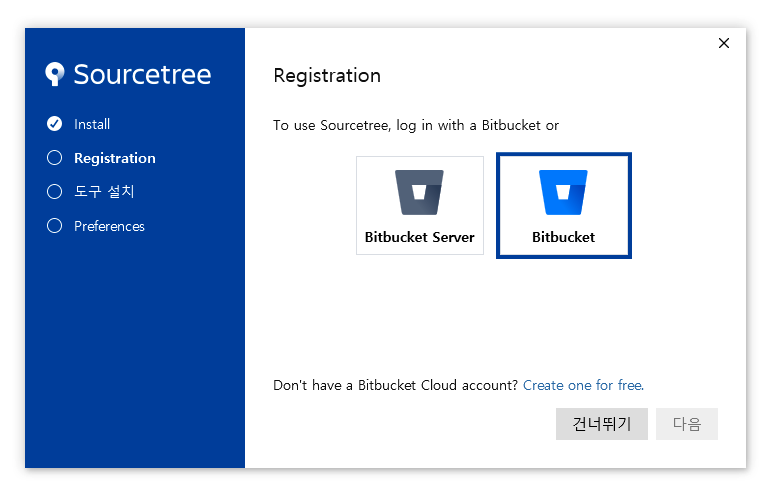Select the Bitbucket cloud option

[563, 206]
